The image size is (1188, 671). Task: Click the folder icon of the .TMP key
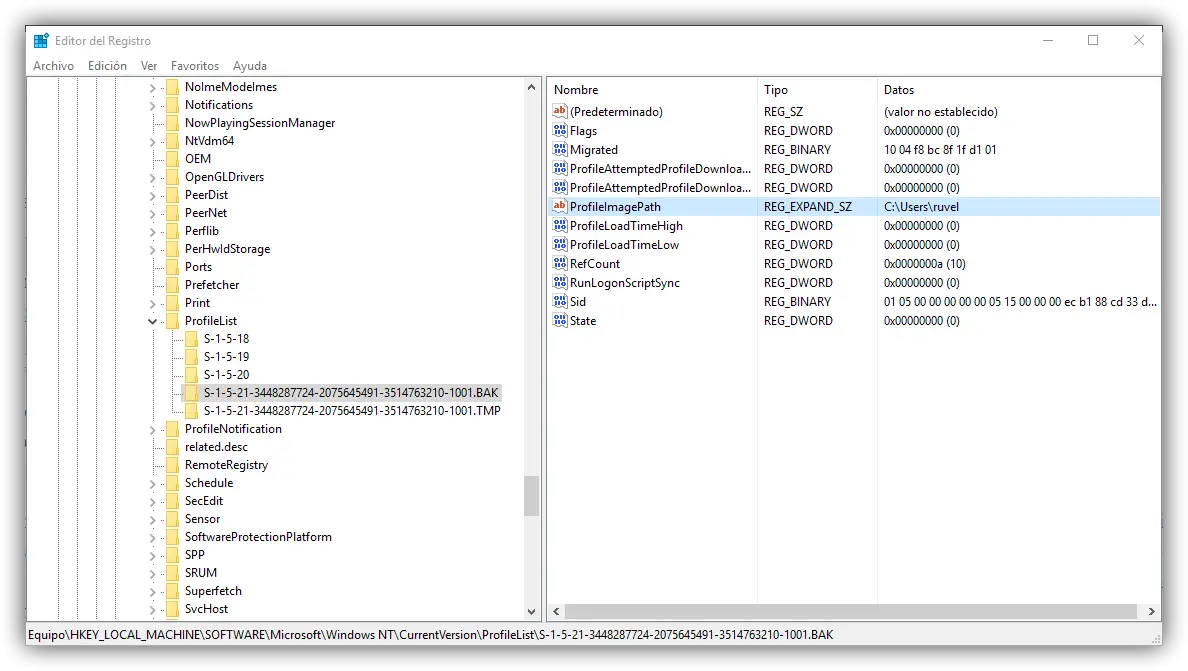click(x=192, y=410)
